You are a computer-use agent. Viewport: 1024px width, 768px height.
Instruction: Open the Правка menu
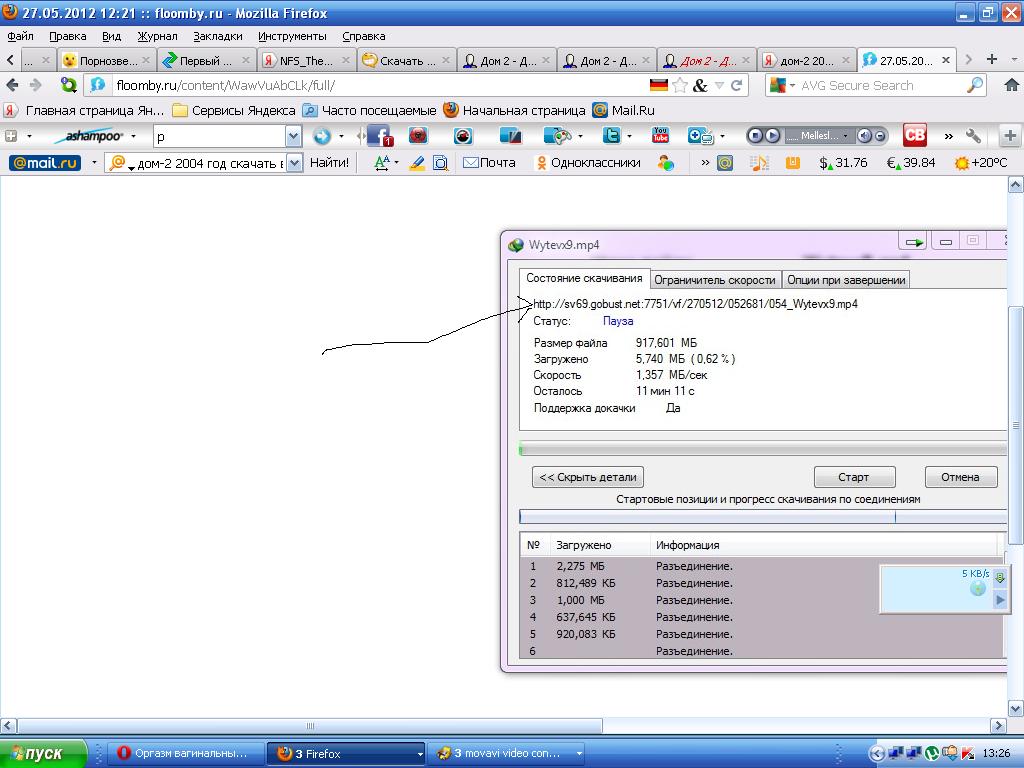(67, 37)
